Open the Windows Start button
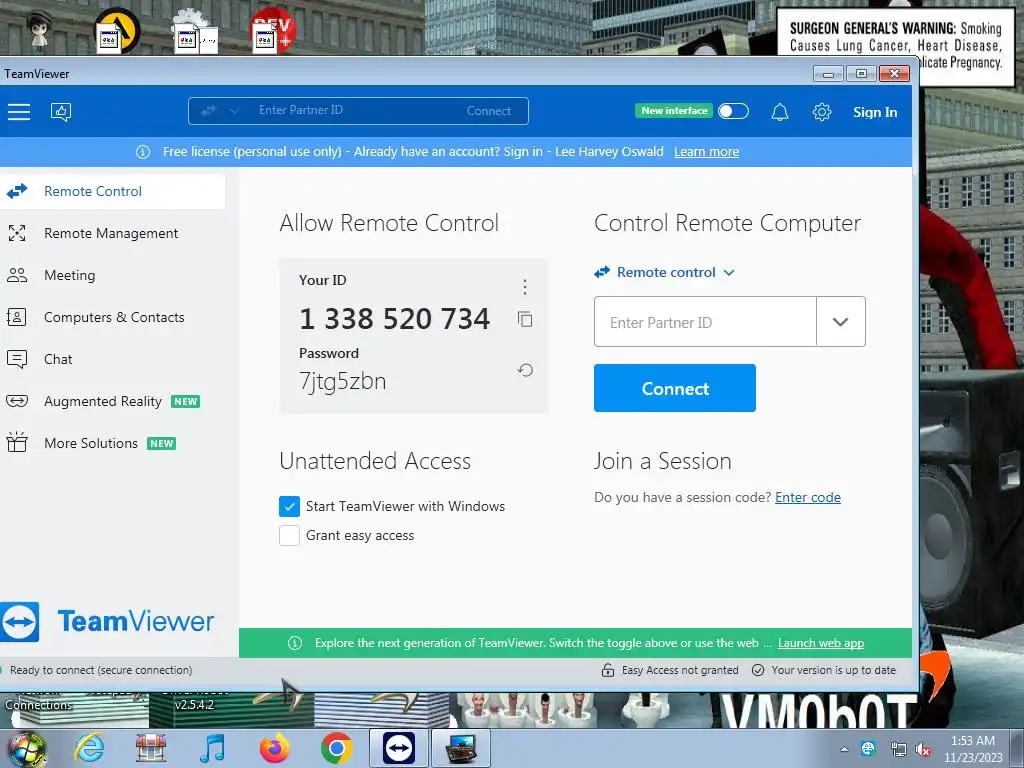 (x=26, y=749)
